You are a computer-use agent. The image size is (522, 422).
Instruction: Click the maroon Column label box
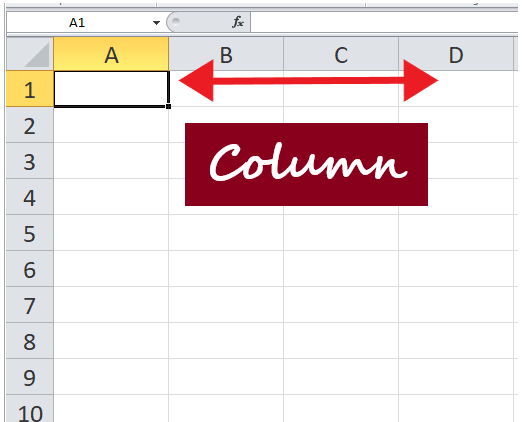[306, 164]
